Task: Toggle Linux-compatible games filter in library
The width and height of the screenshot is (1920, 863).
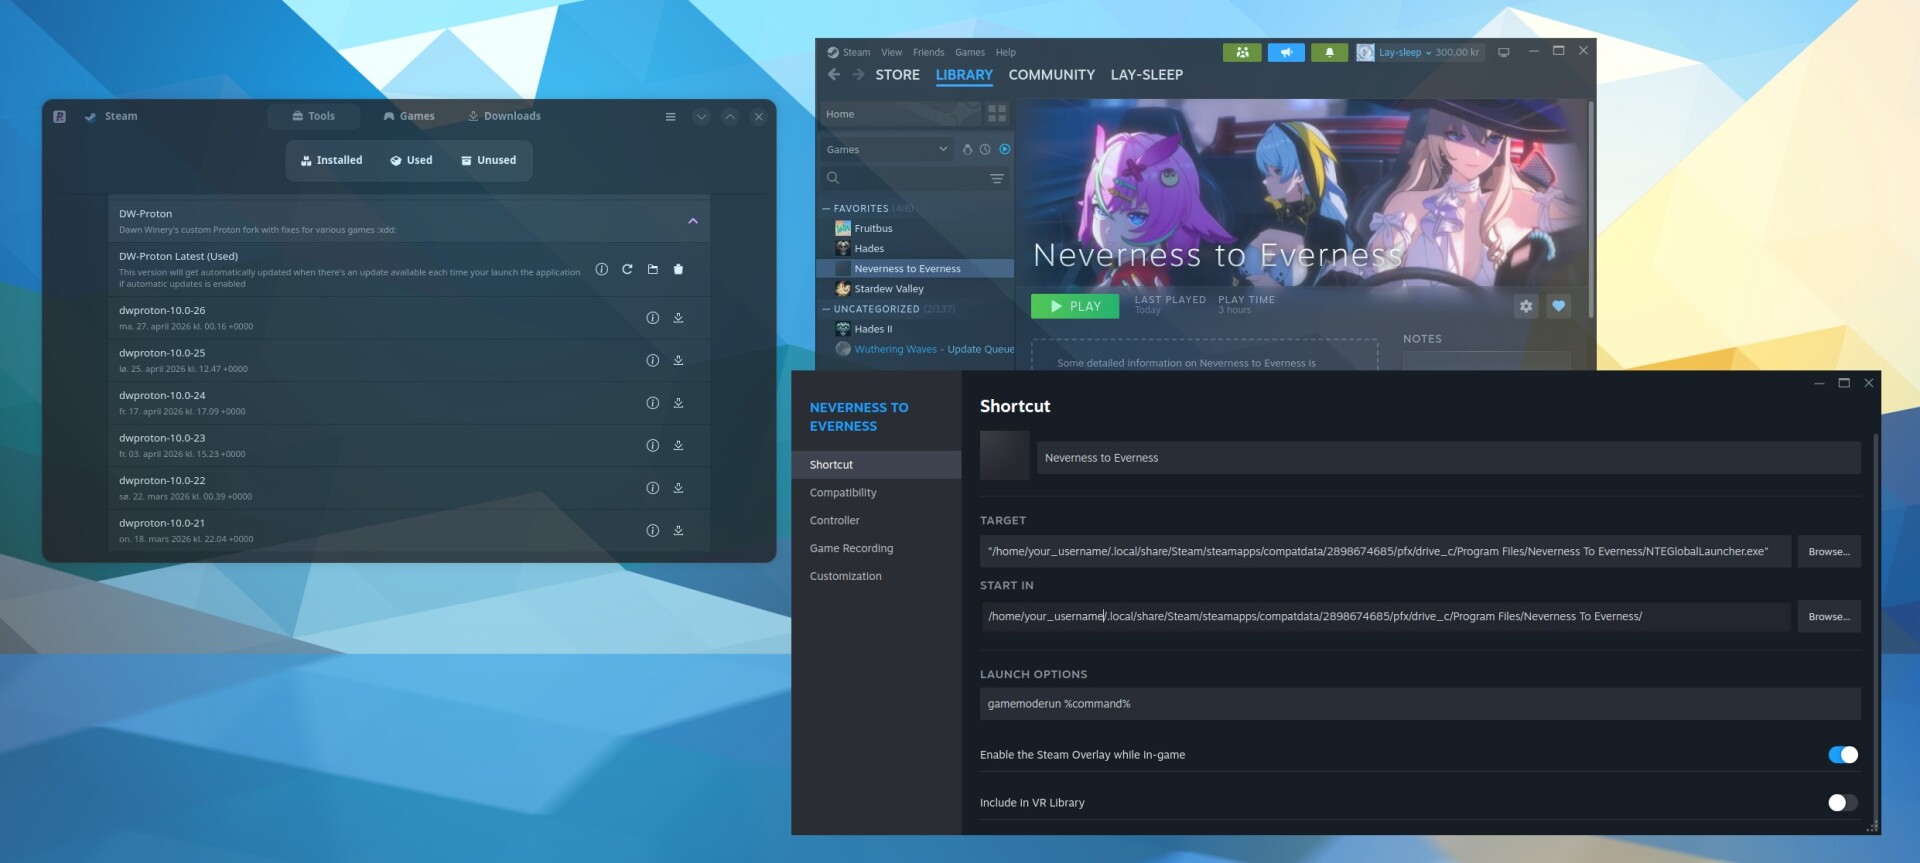Action: coord(967,150)
